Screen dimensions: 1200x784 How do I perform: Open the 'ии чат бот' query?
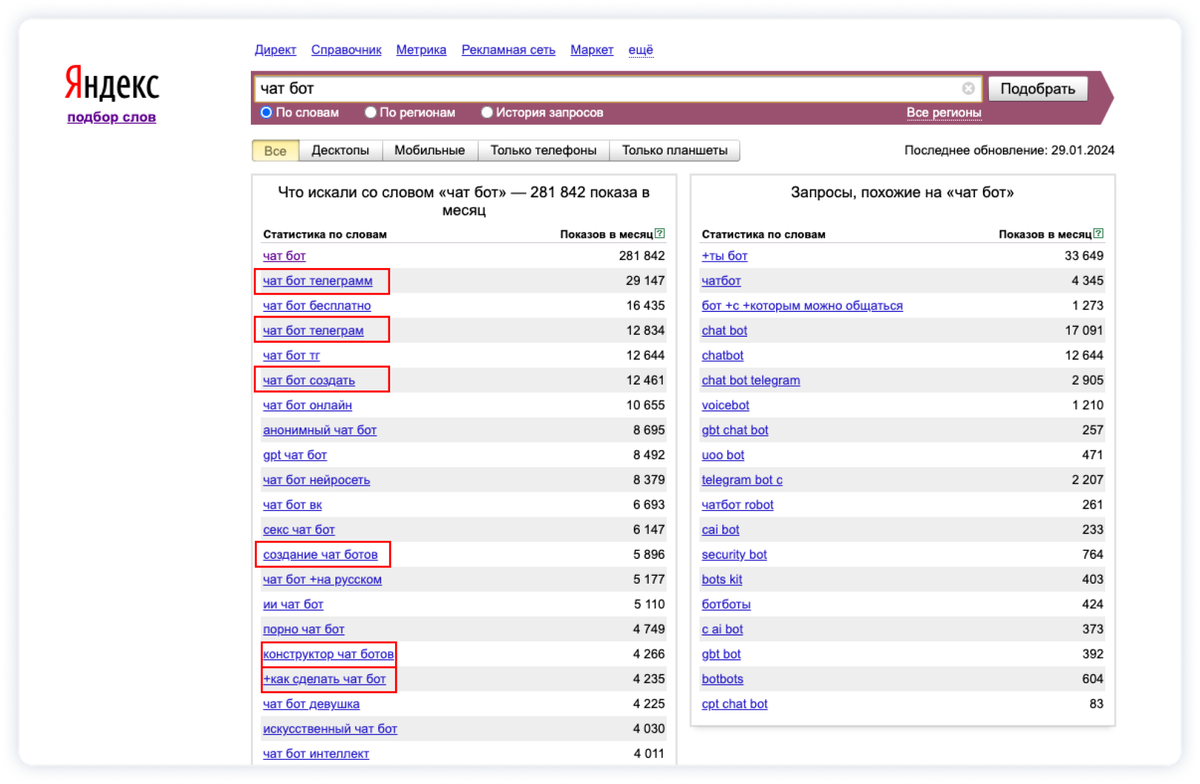293,605
